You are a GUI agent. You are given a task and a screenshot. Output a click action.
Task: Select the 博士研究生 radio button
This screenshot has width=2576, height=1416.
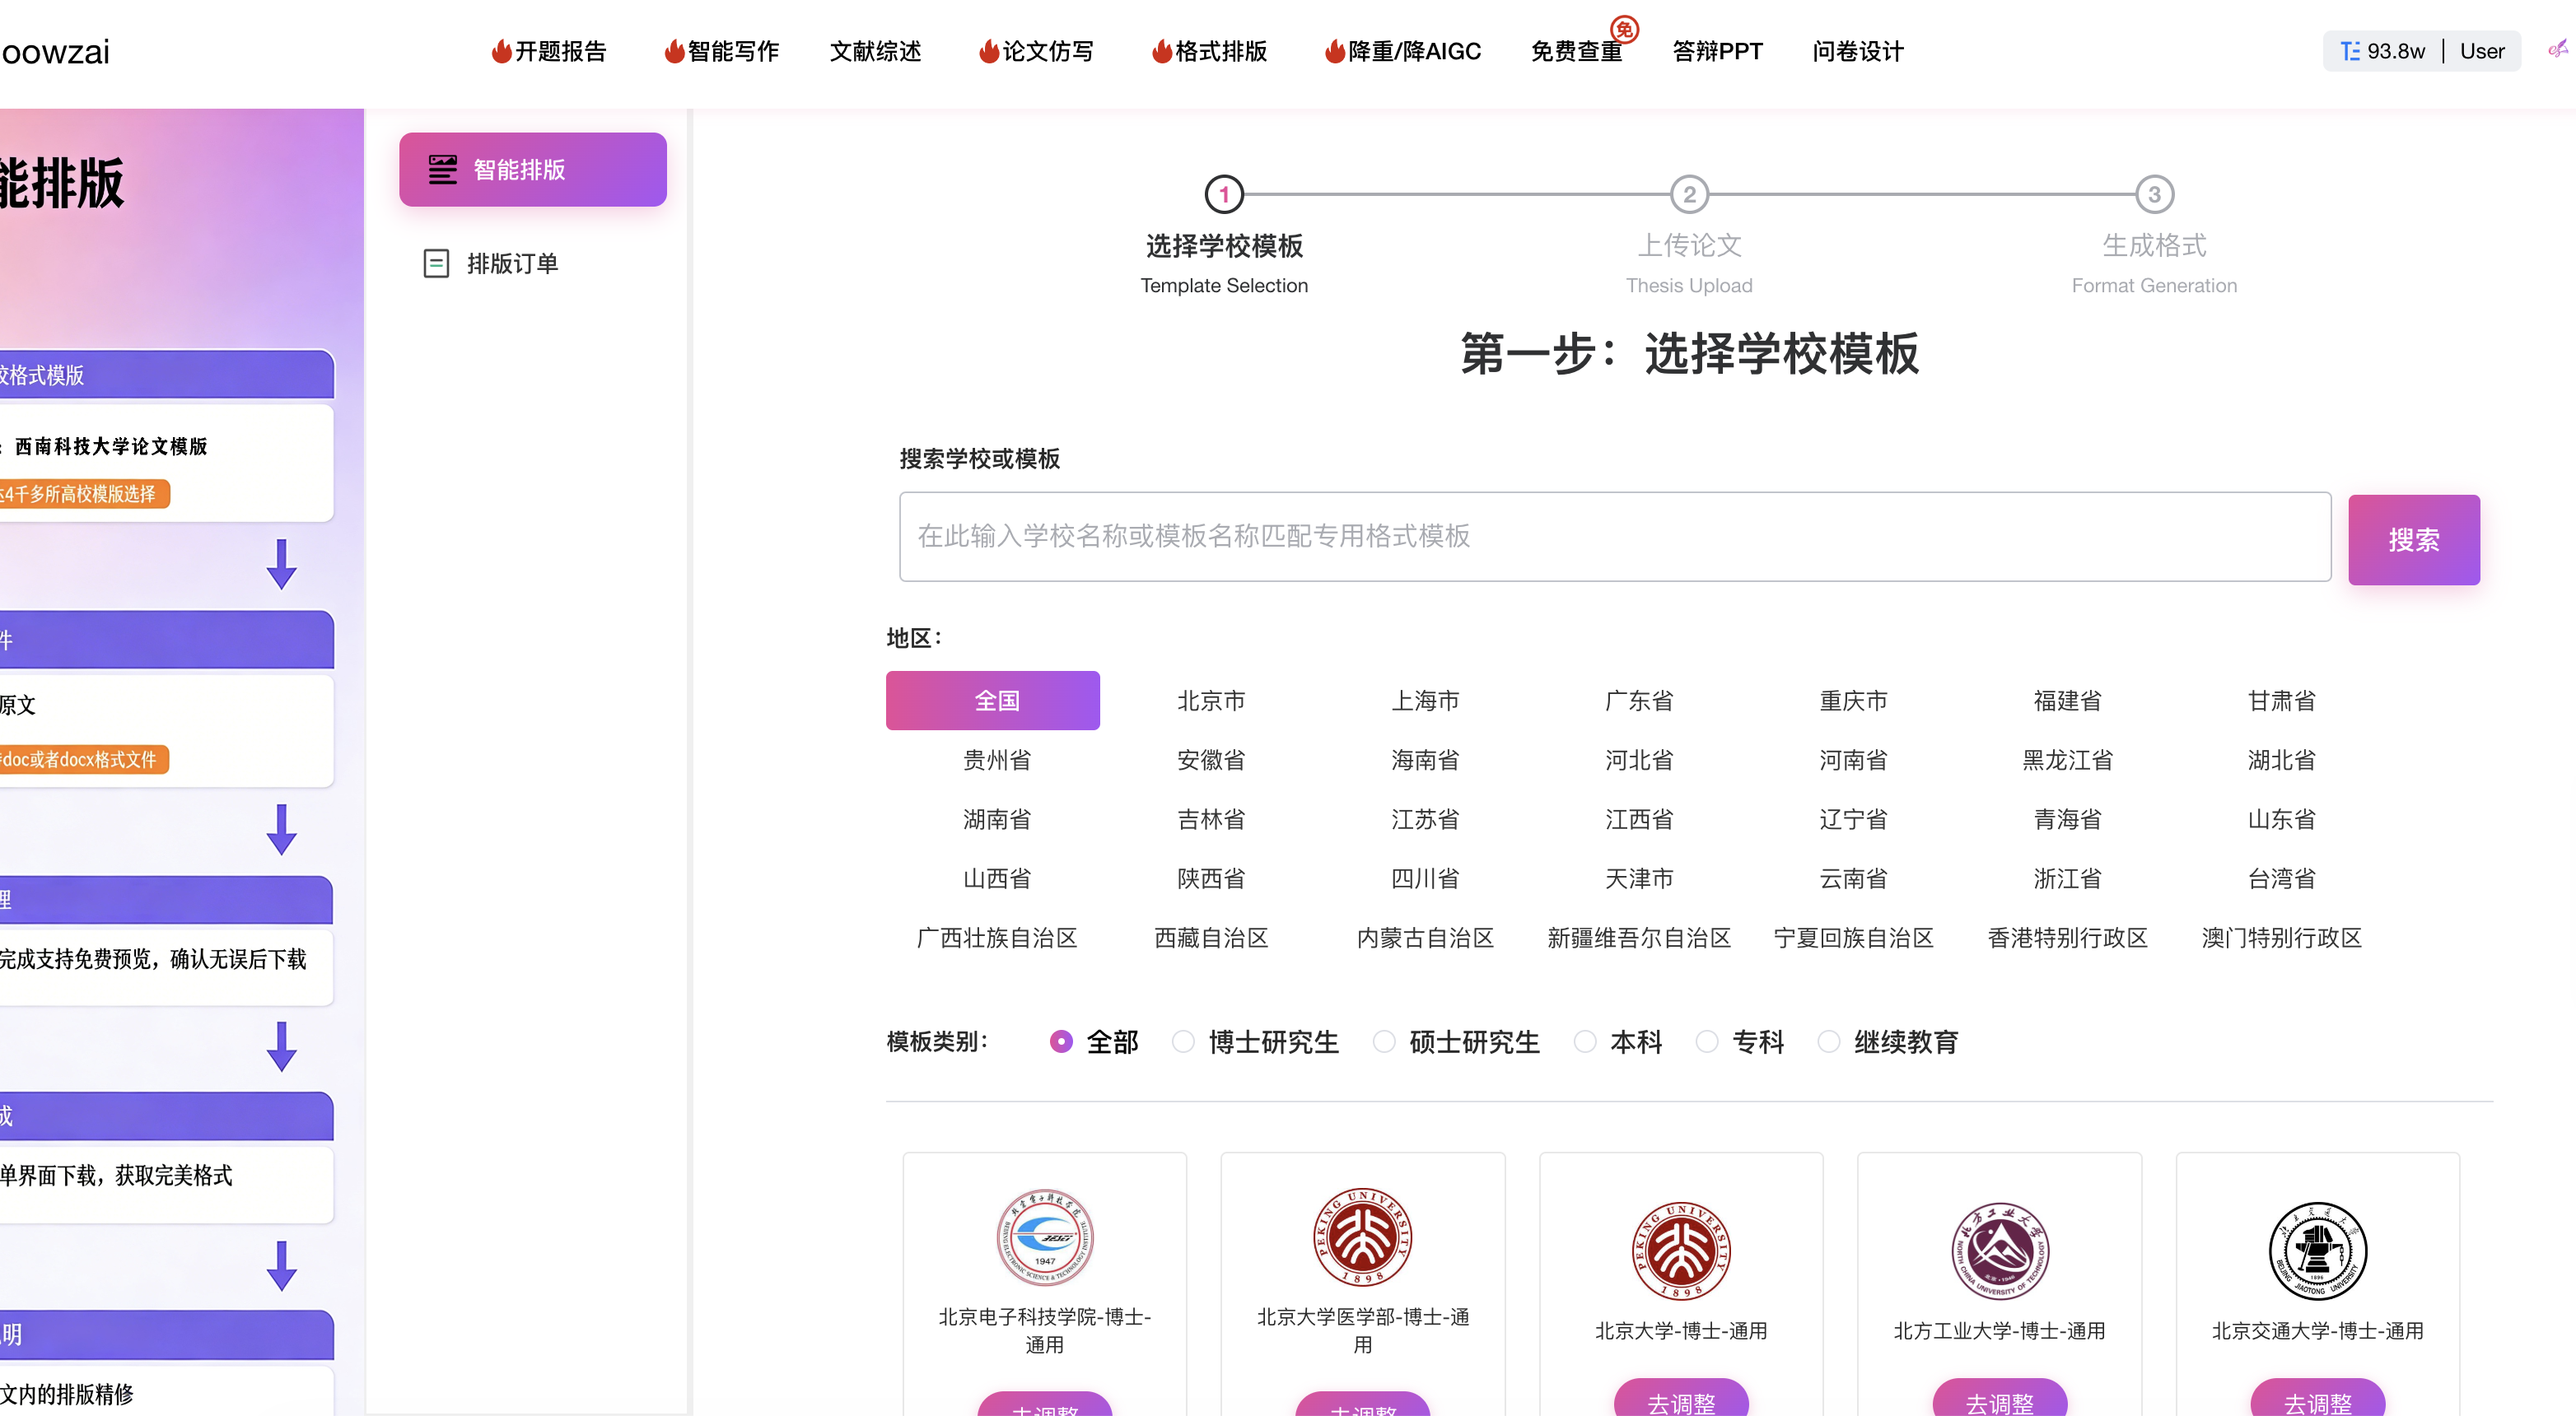[1183, 1041]
